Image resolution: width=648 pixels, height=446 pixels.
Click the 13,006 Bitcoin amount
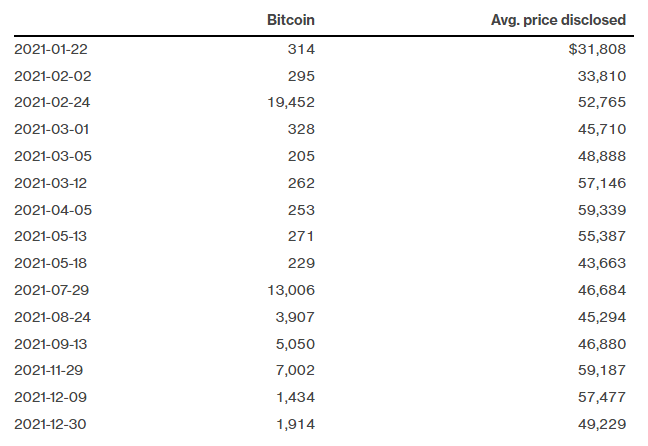[x=290, y=291]
